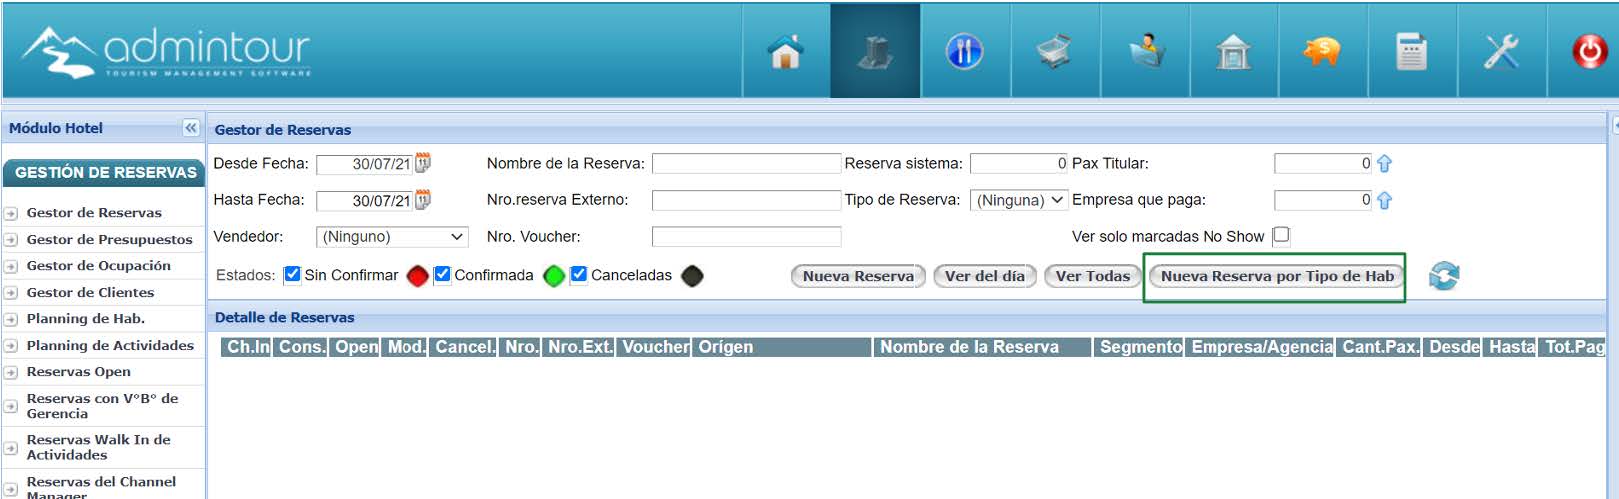
Task: Click the Nombre de la Reserva field
Action: 746,163
